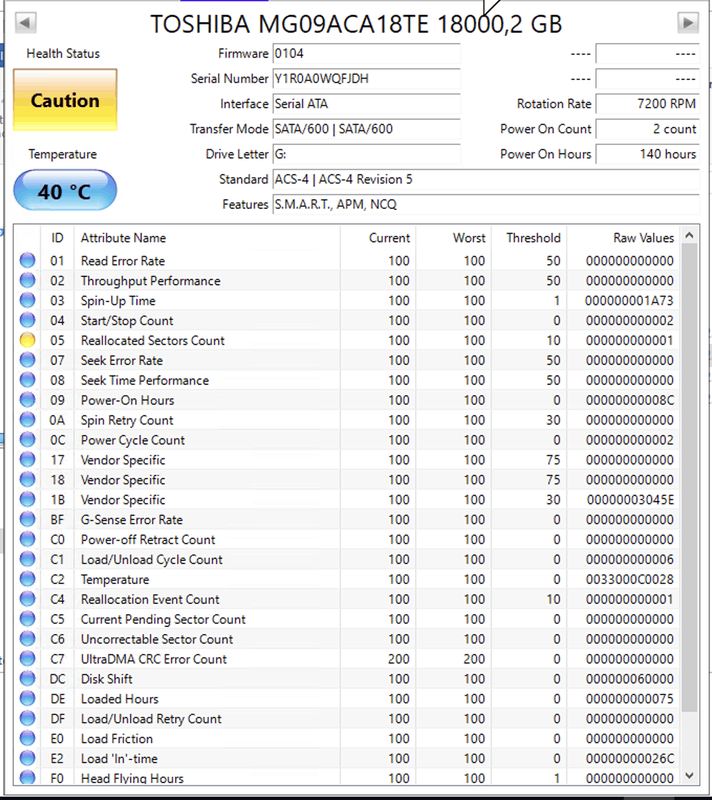Select the Head Flying Hours attribute name
This screenshot has width=712, height=800.
pyautogui.click(x=132, y=778)
